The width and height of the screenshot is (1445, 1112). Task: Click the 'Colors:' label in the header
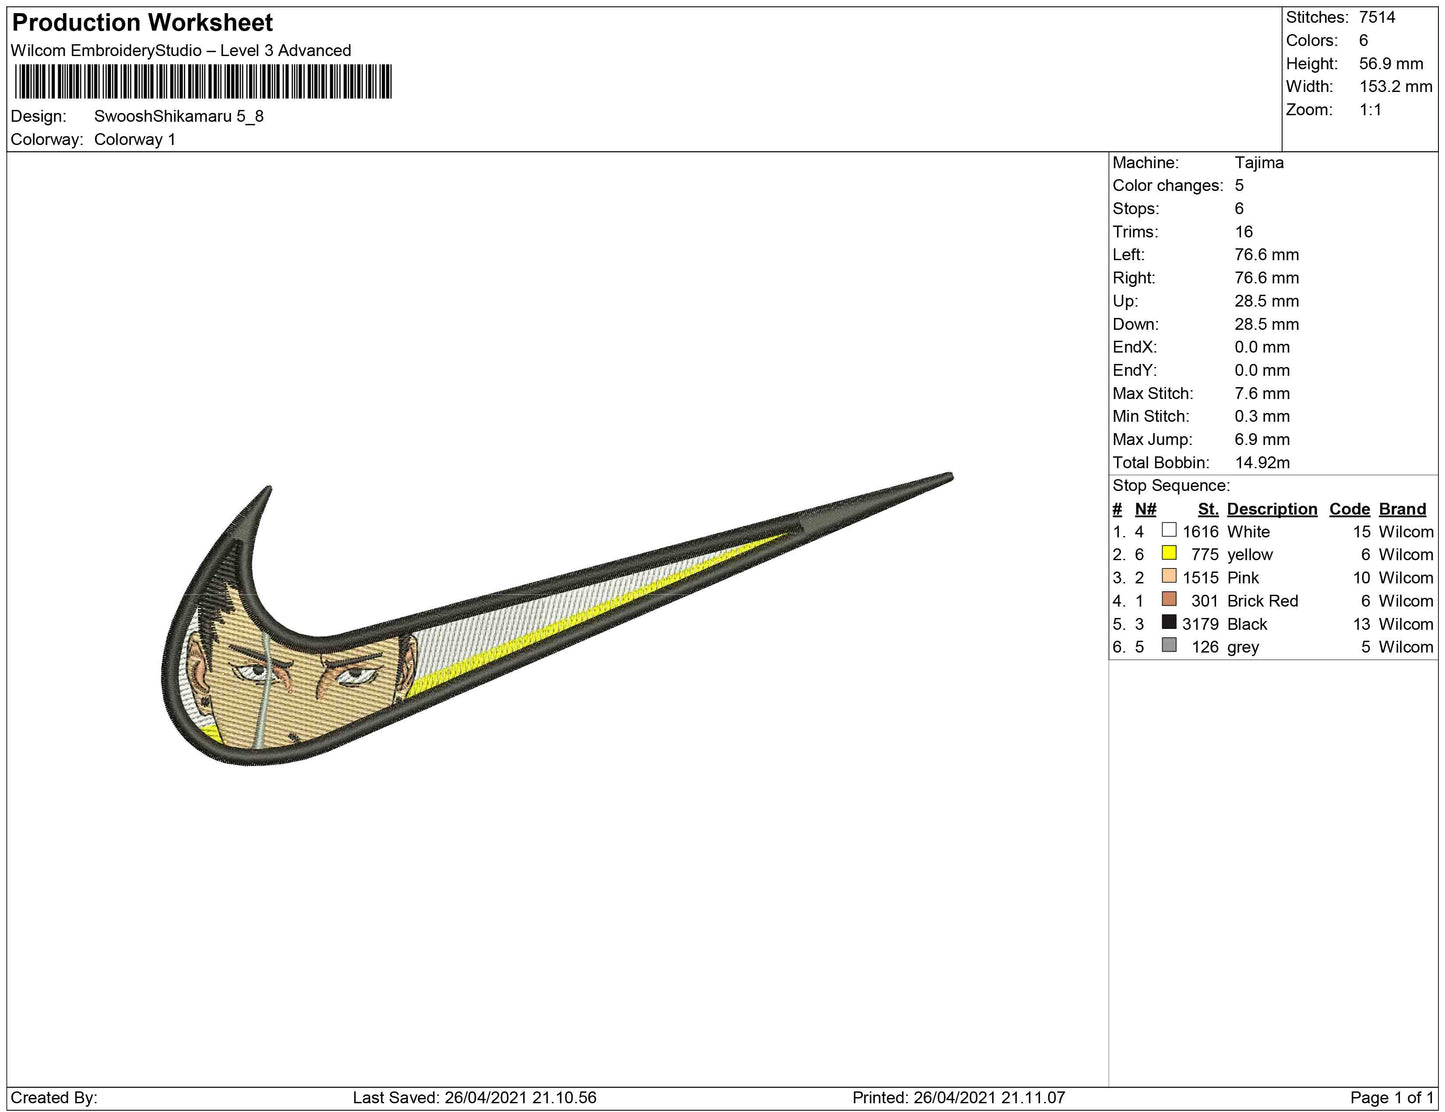pos(1312,41)
